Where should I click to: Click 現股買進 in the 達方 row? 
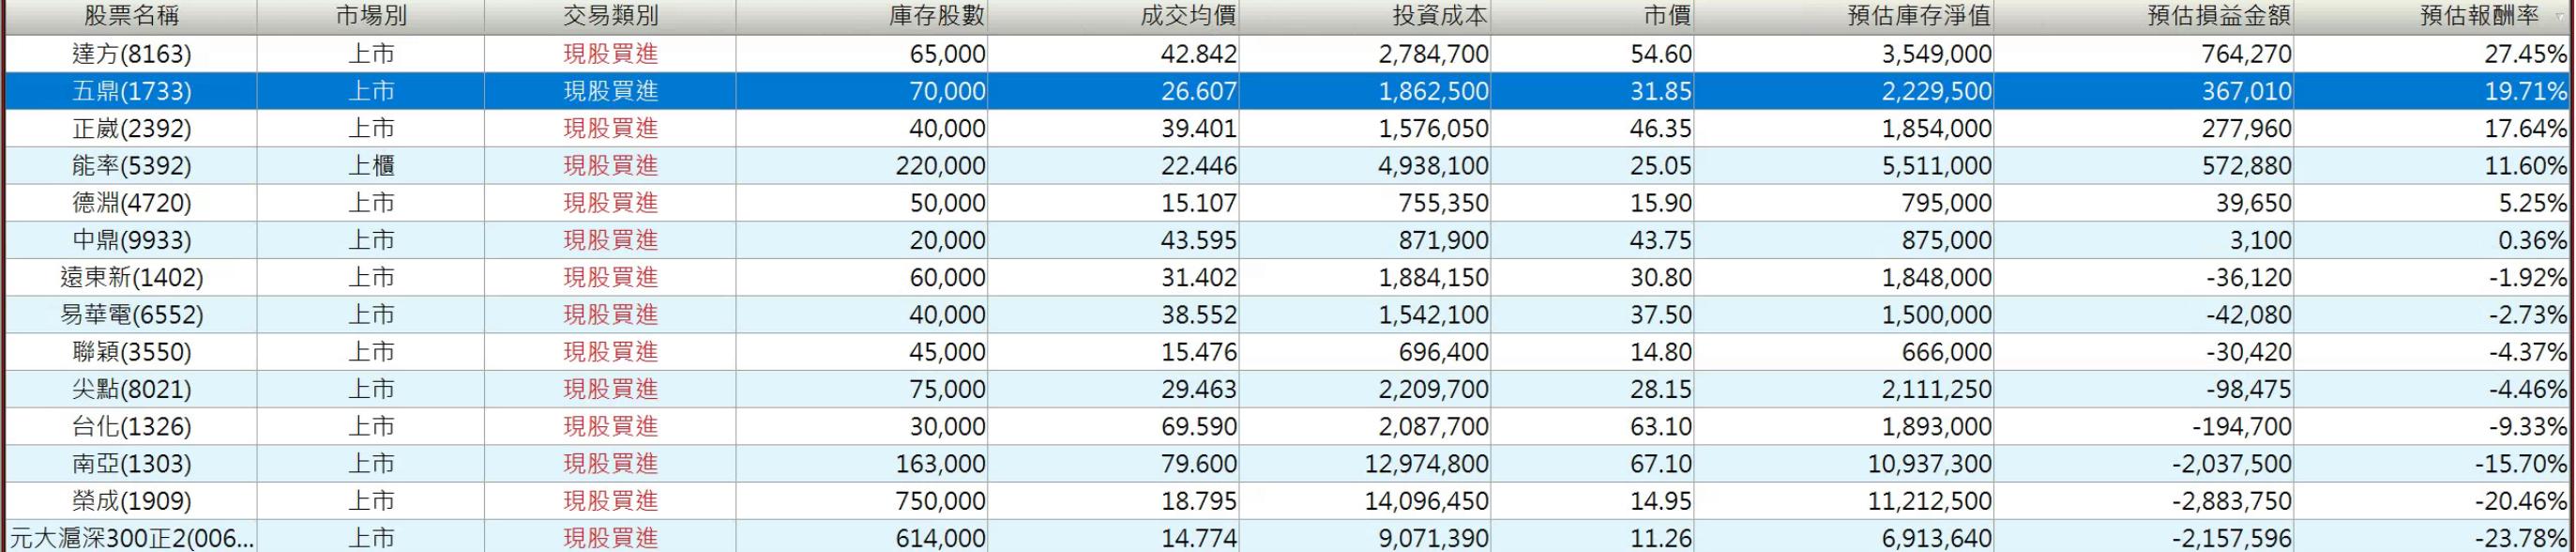[x=610, y=54]
